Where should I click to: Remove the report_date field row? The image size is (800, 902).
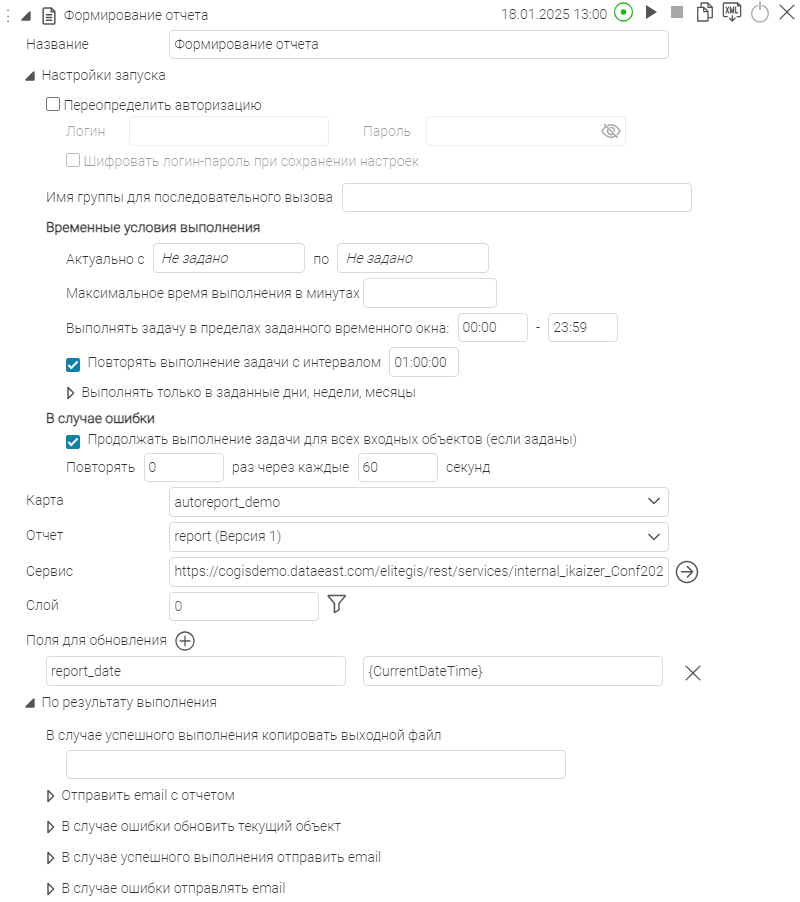(692, 672)
